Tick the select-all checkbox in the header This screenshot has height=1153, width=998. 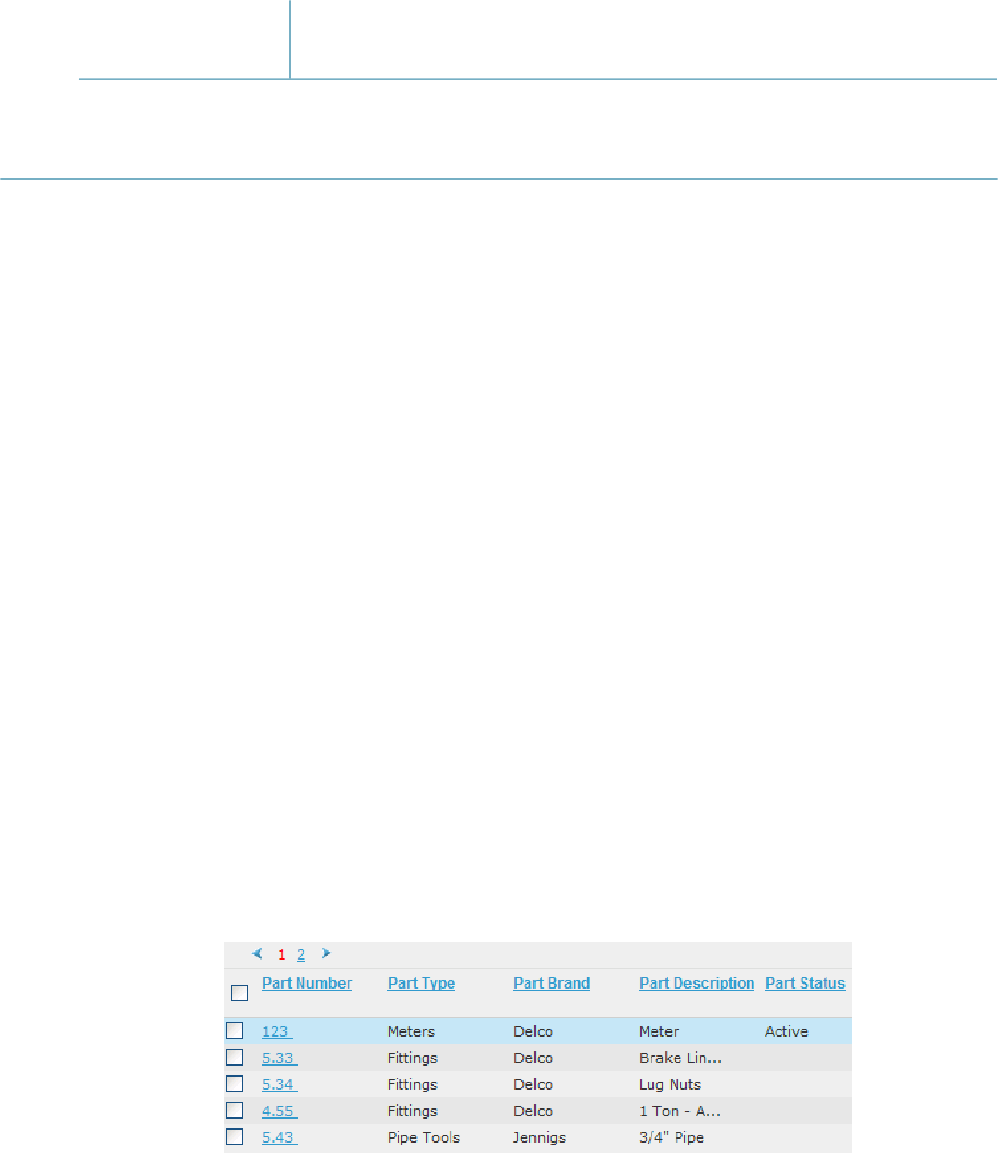tap(239, 993)
